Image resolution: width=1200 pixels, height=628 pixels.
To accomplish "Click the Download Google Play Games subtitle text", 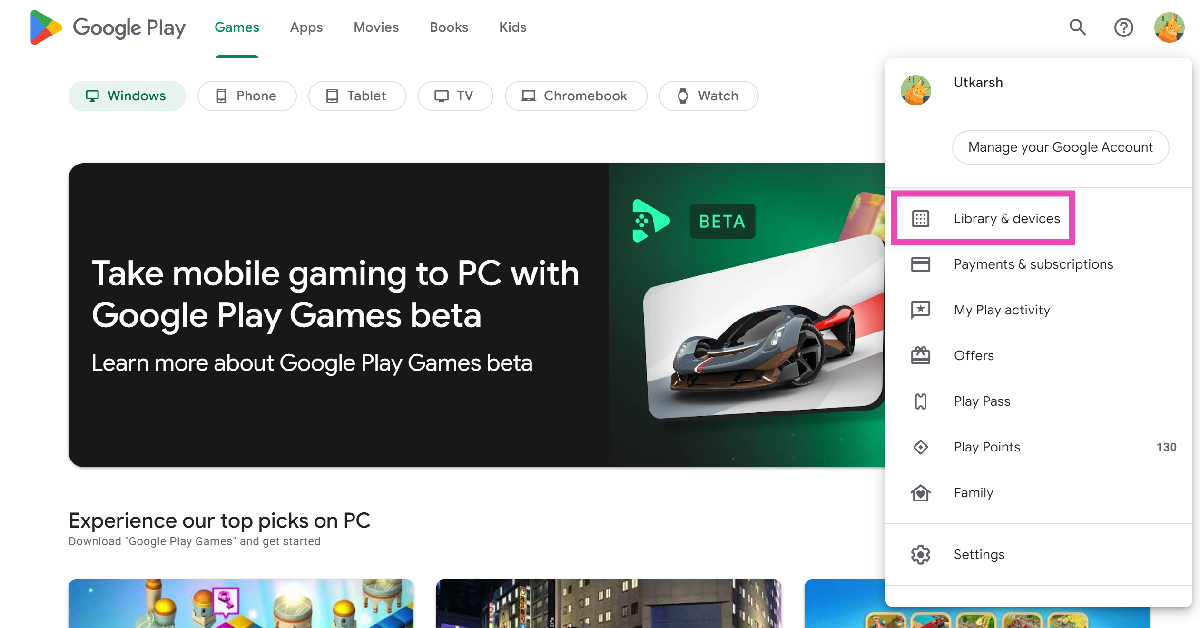I will point(195,542).
